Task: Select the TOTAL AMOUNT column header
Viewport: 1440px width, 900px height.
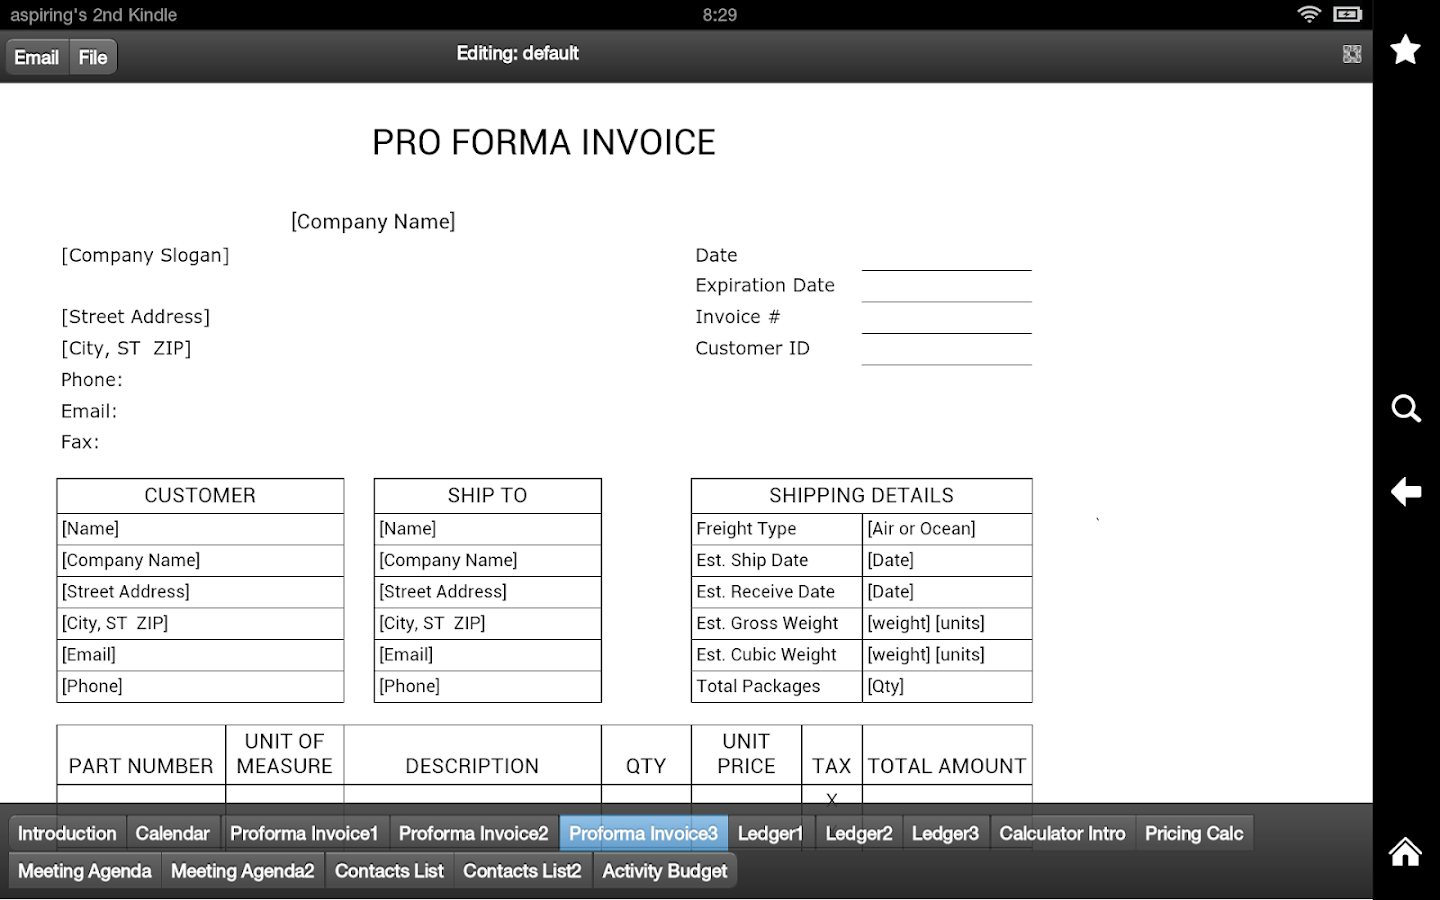Action: 947,755
